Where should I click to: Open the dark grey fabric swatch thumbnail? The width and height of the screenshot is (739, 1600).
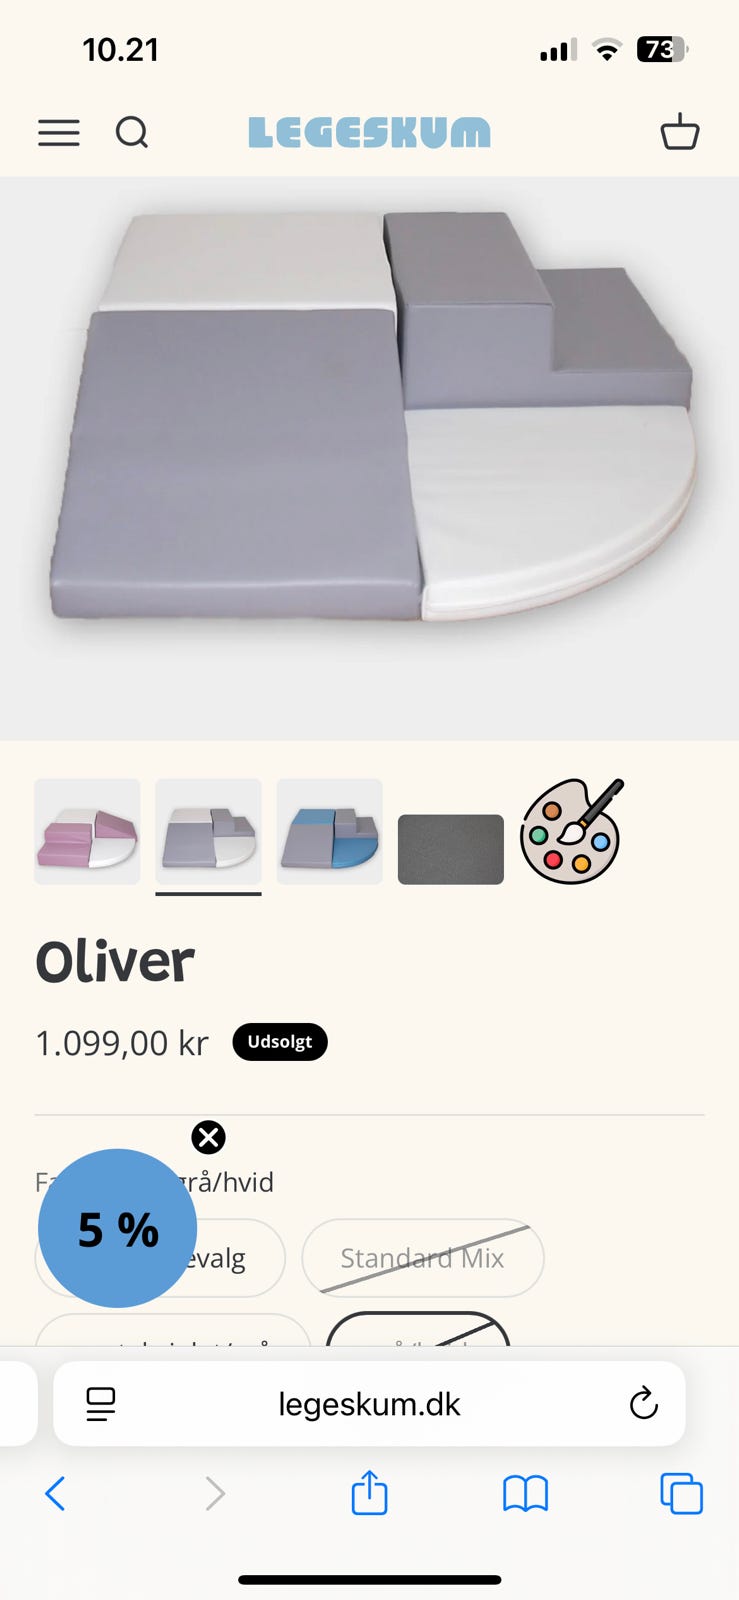[451, 849]
